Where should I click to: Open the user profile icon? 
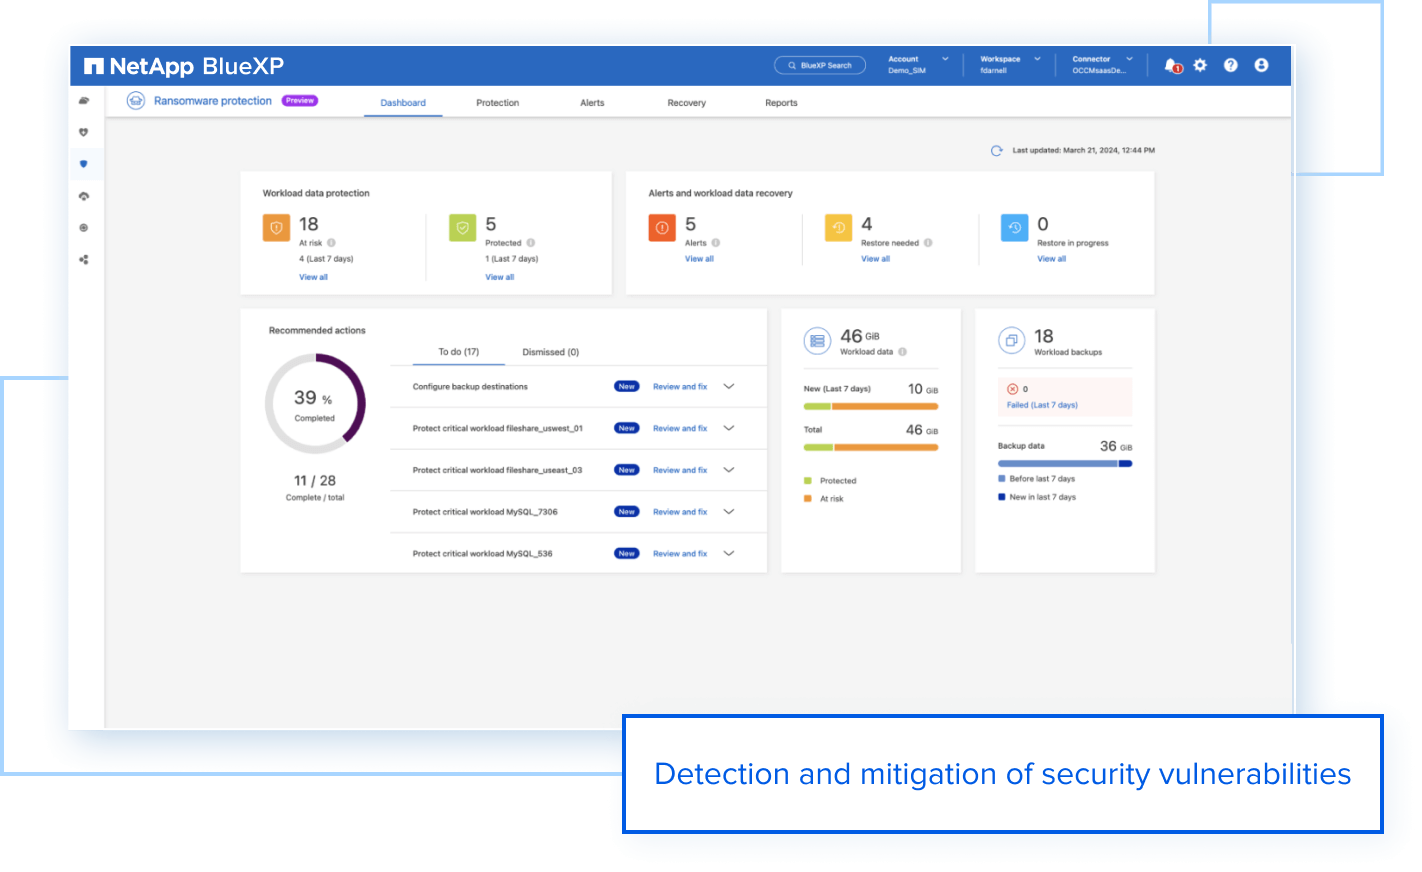click(1261, 64)
